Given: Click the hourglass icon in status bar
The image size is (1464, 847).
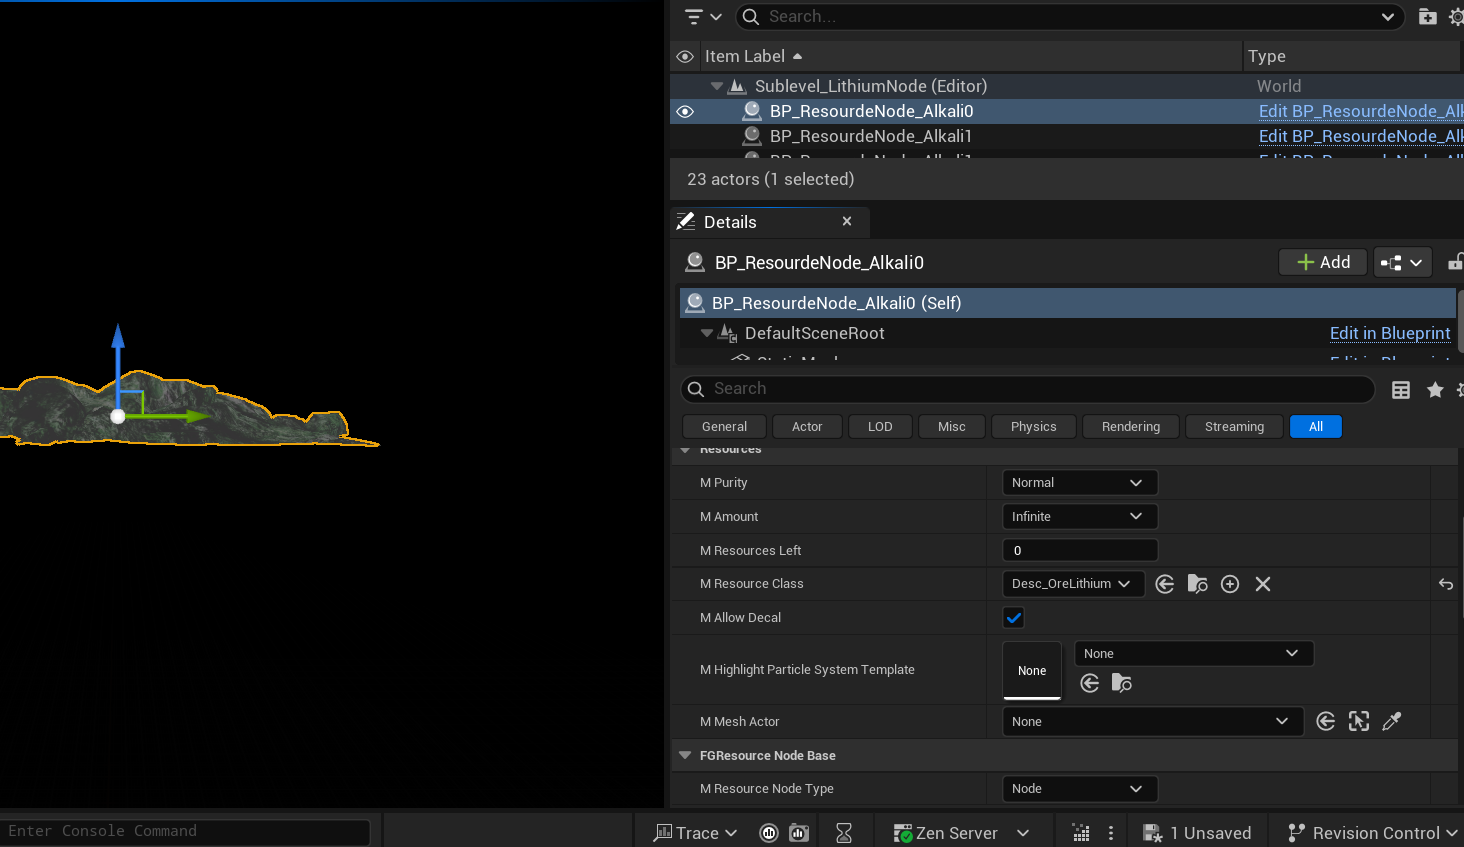Looking at the screenshot, I should tap(844, 833).
